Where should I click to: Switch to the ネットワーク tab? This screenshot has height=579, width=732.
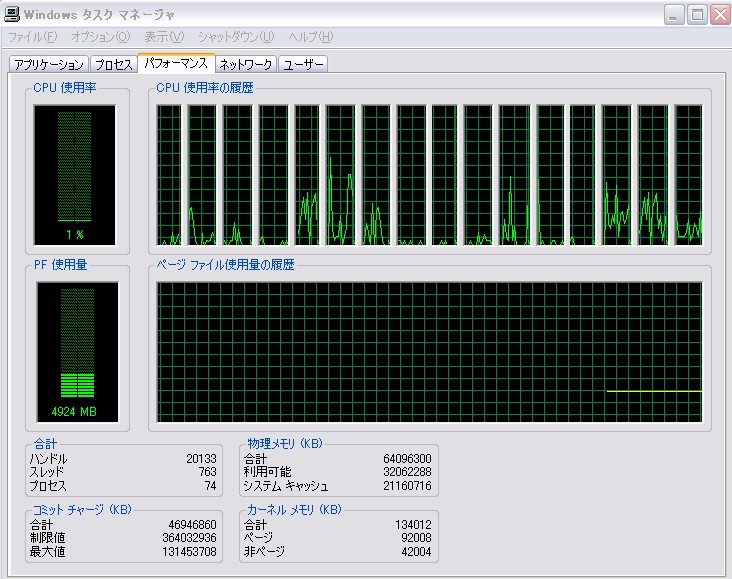tap(246, 64)
